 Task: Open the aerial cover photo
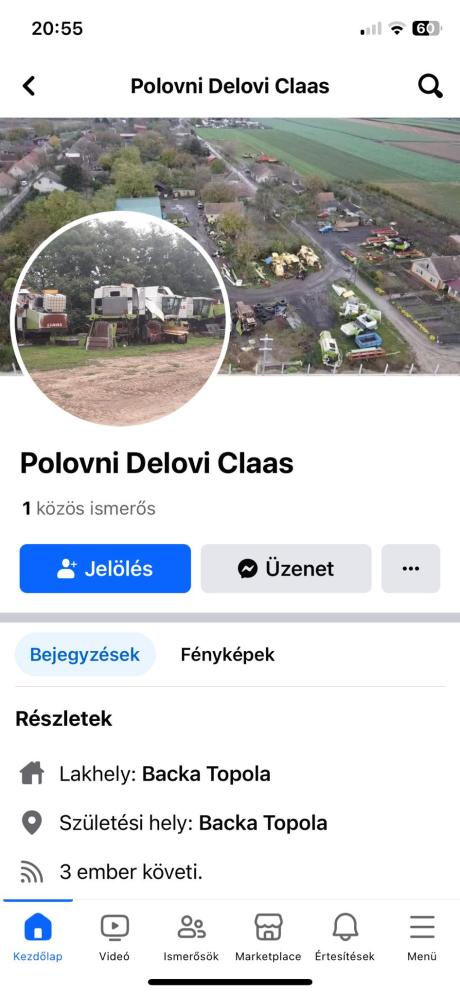point(343,245)
